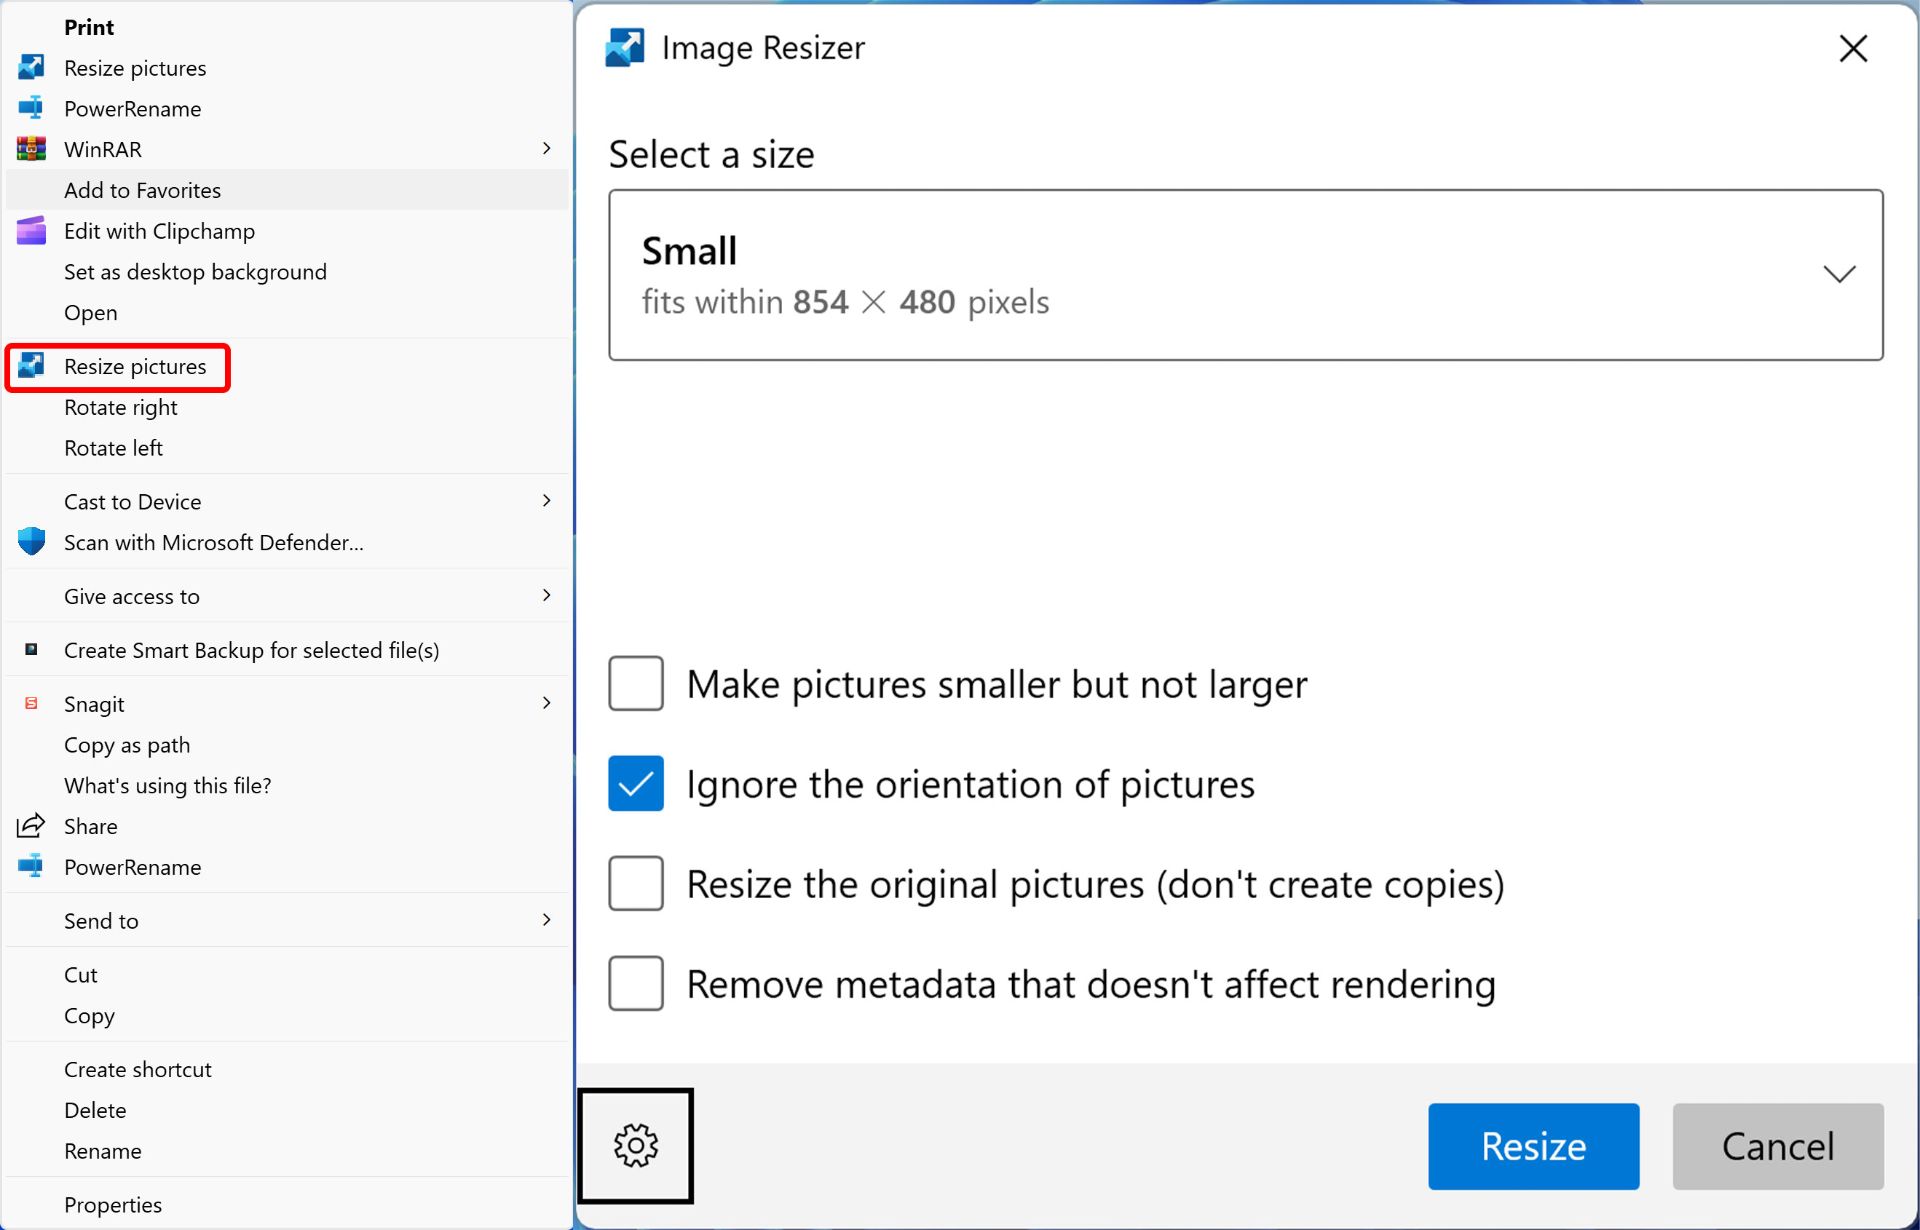
Task: Click the WinRAR icon in context menu
Action: pyautogui.click(x=31, y=149)
